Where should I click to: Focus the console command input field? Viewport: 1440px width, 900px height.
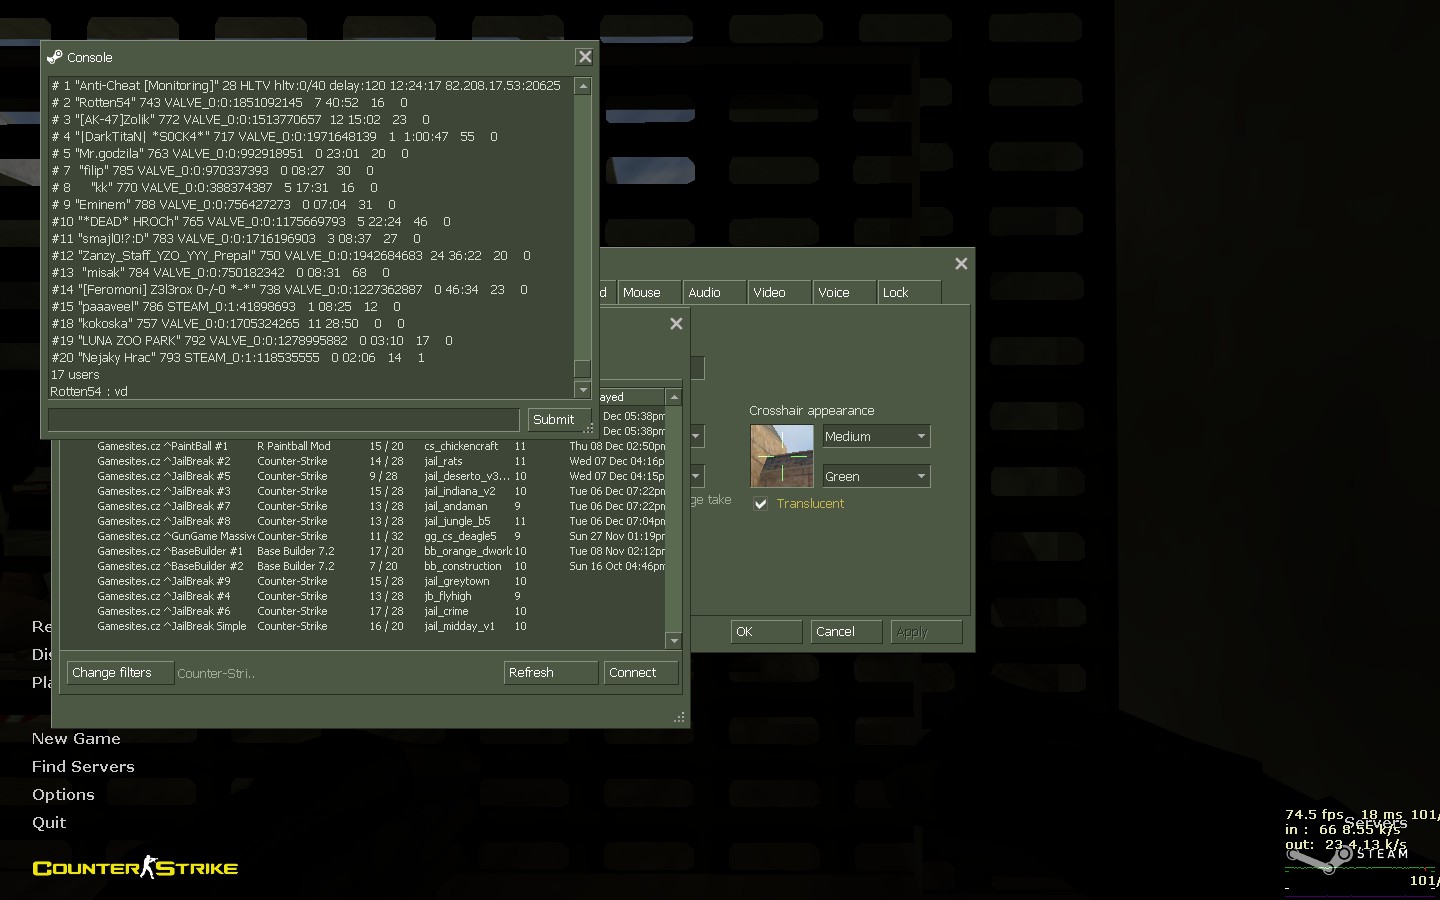284,419
